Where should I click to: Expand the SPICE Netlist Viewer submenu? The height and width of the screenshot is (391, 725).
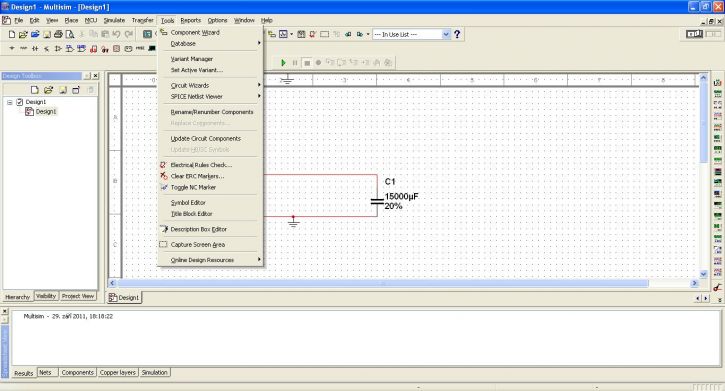(210, 97)
